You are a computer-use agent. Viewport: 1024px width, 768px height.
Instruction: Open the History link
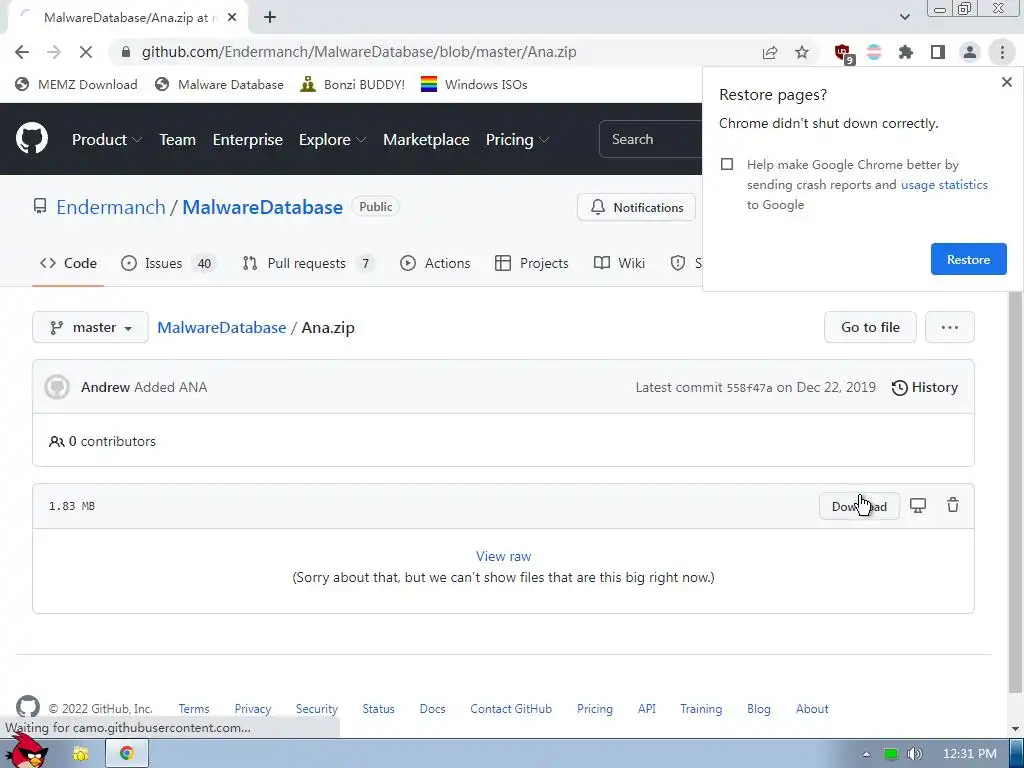tap(925, 387)
